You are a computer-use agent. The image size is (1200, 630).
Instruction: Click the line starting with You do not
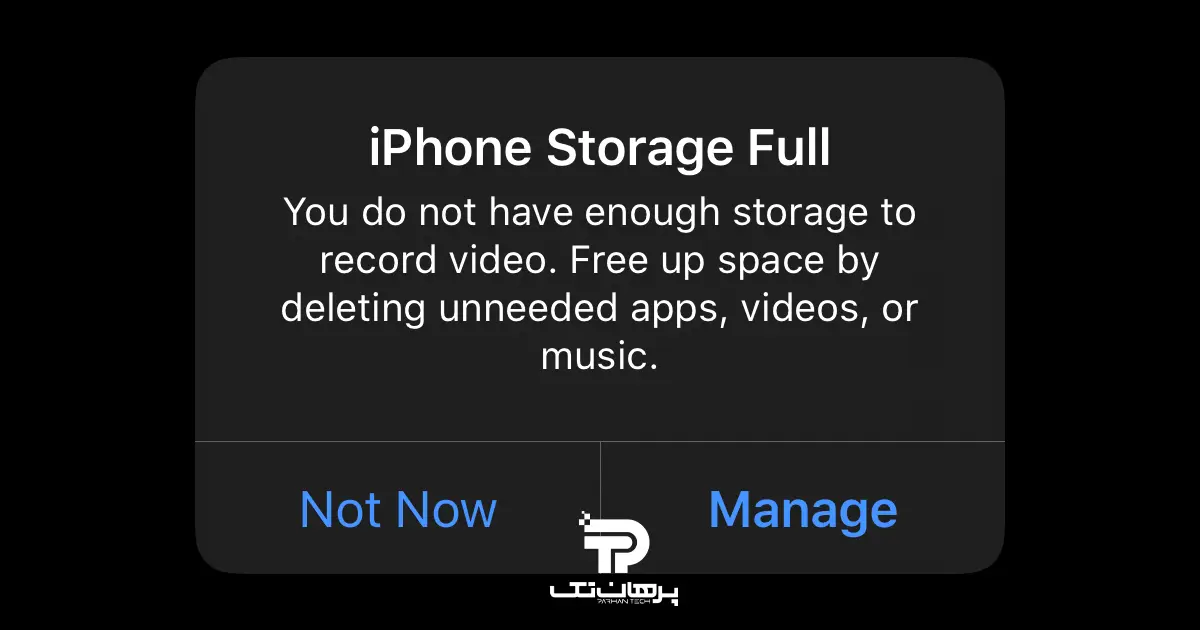[600, 212]
